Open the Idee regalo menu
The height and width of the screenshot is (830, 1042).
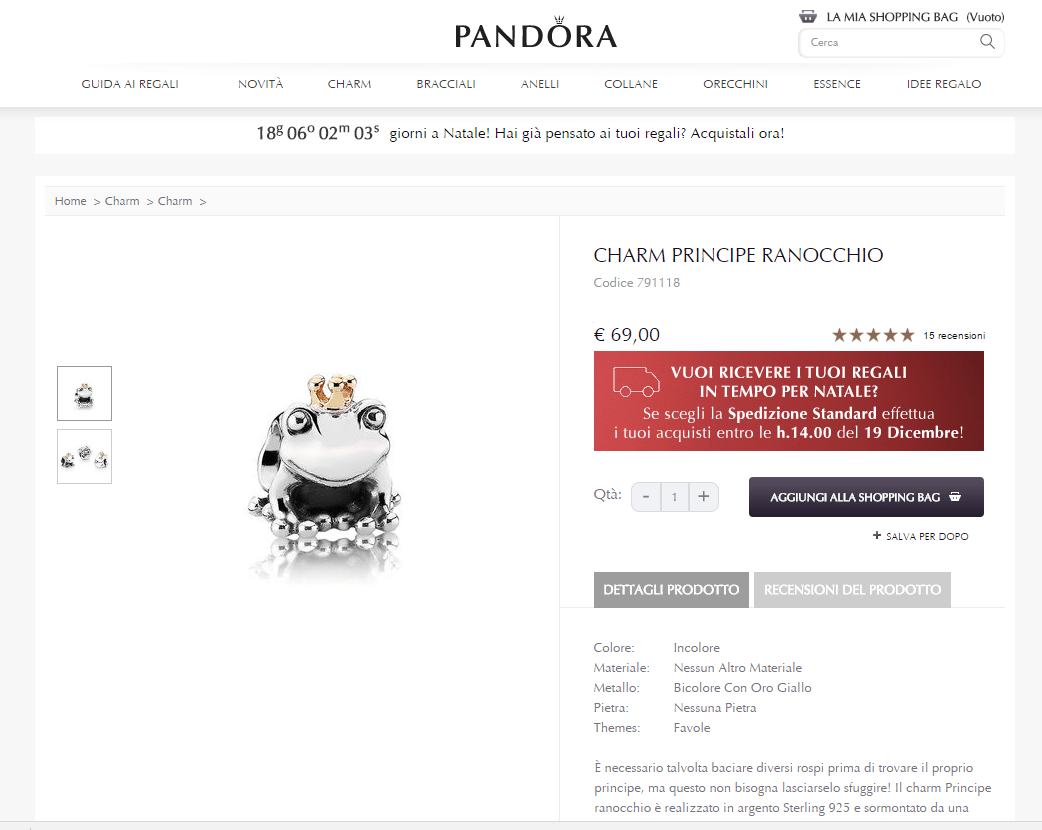click(x=944, y=84)
